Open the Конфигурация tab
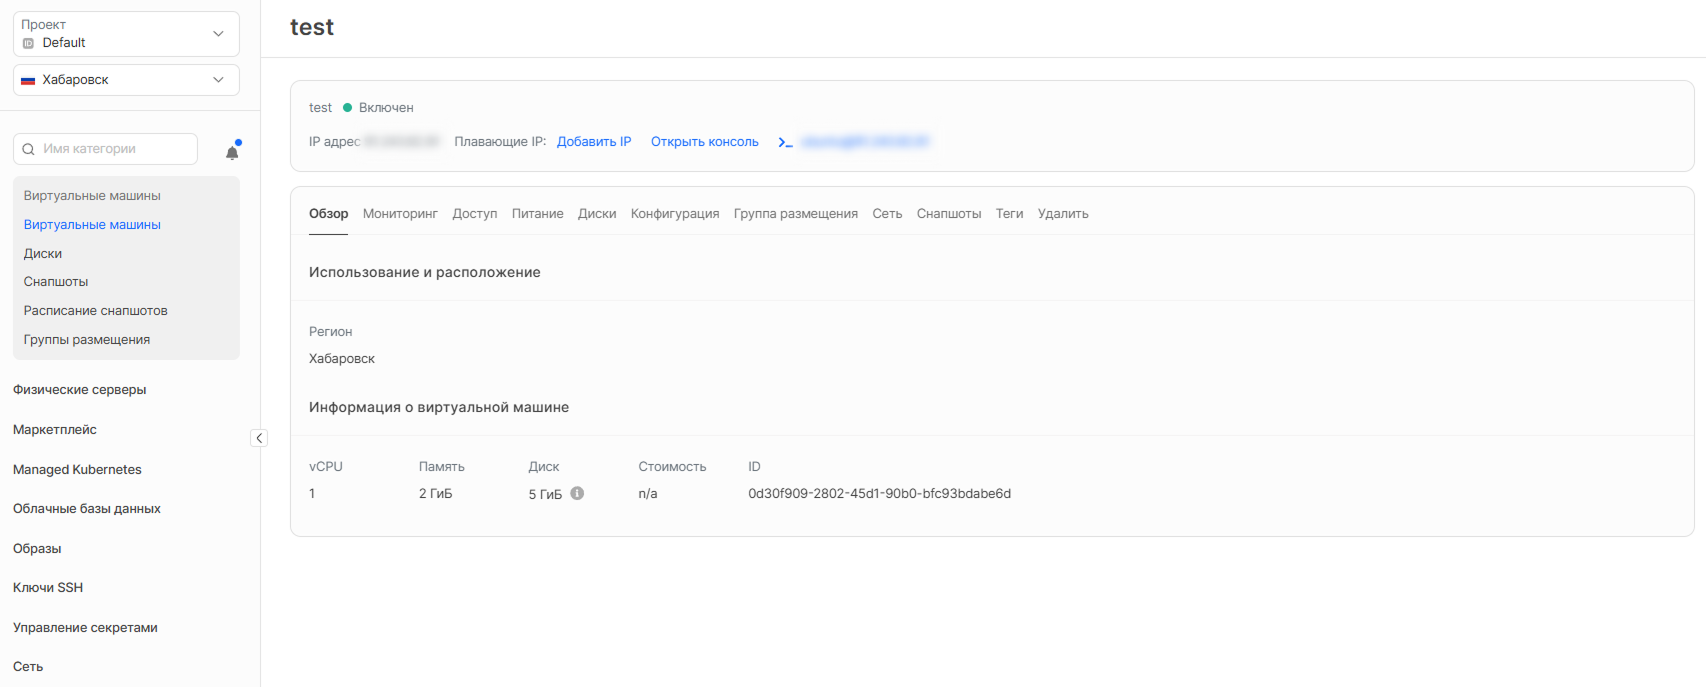1706x687 pixels. point(675,214)
